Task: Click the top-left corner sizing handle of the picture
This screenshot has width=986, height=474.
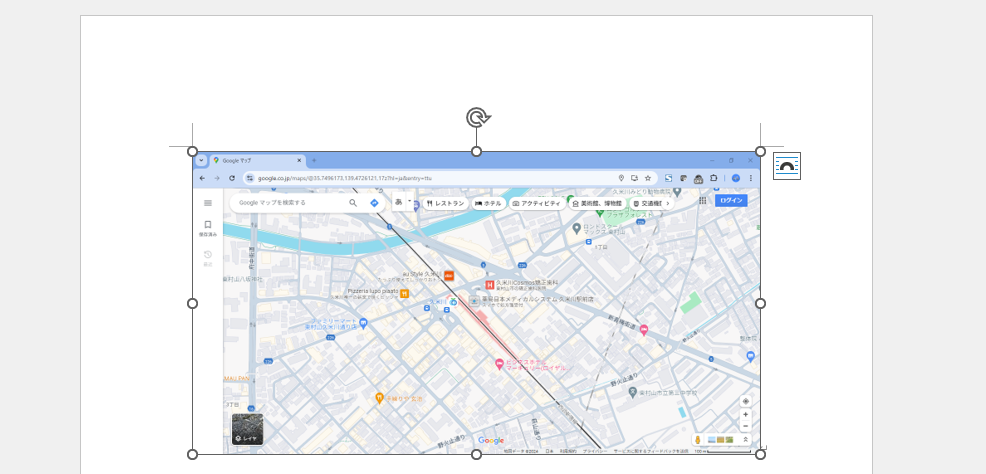Action: (x=192, y=152)
